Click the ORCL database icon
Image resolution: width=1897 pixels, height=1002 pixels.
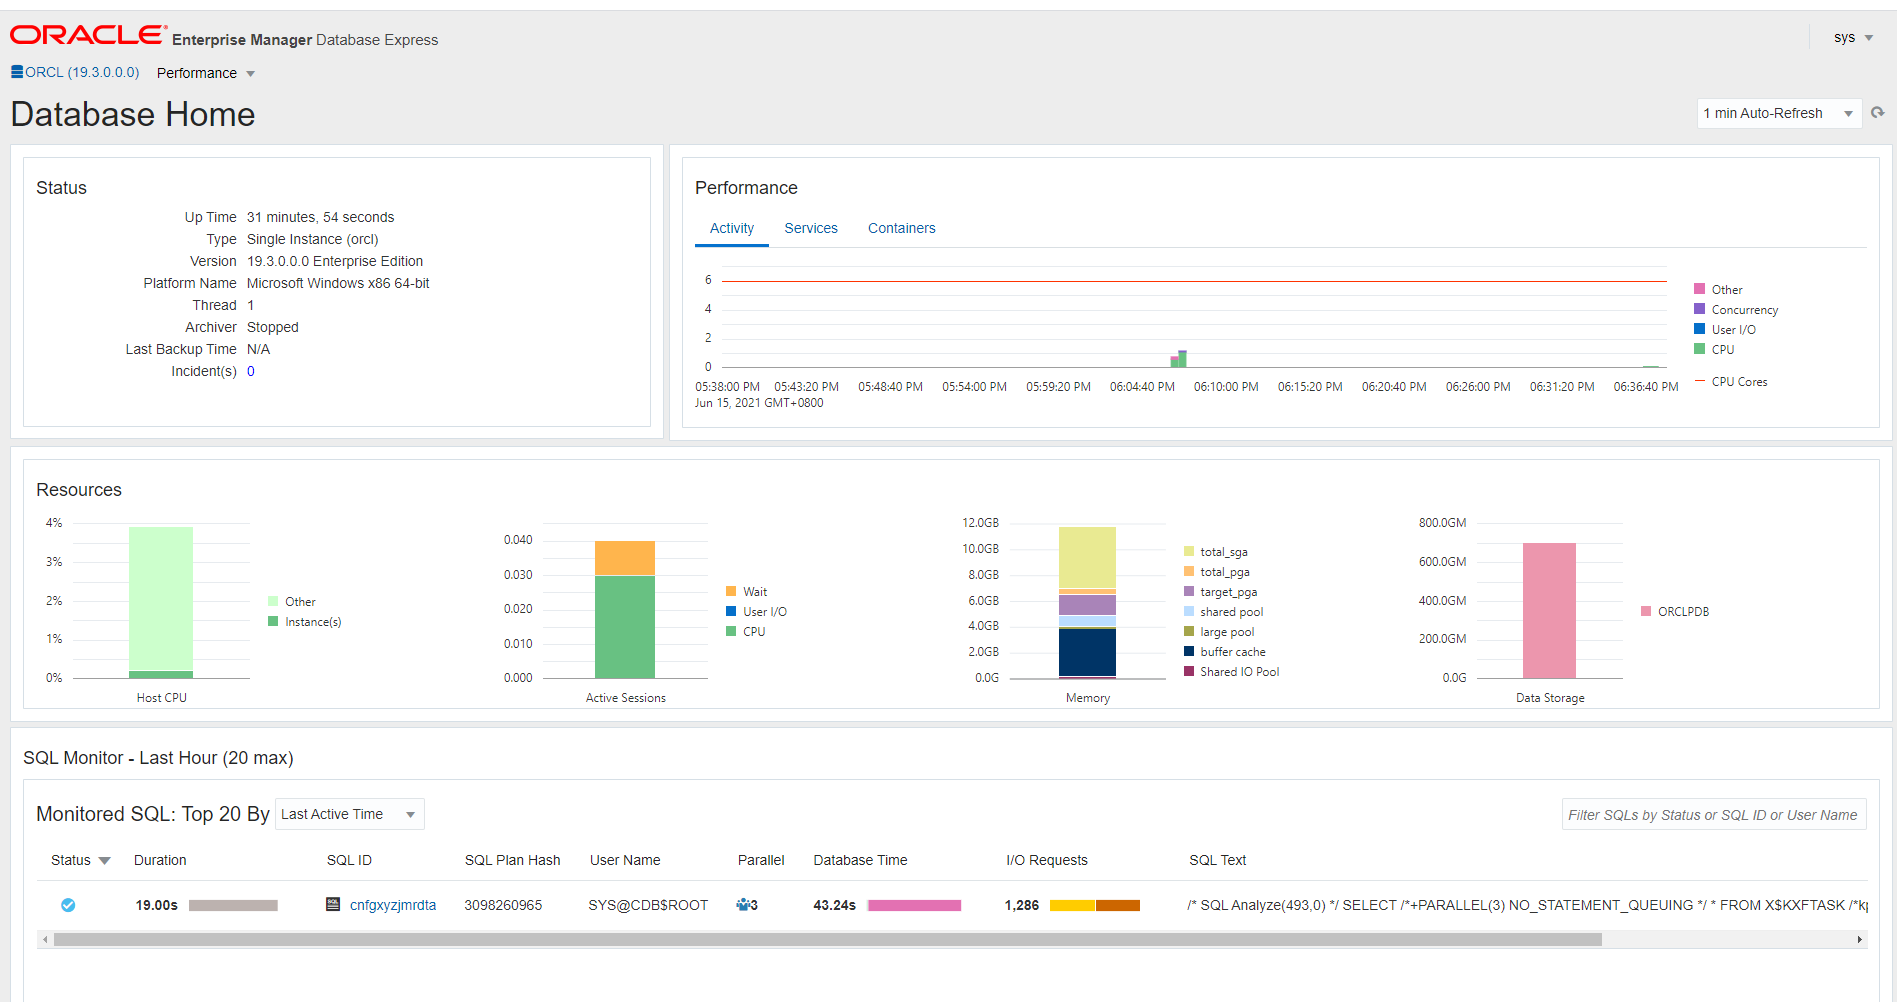click(x=17, y=72)
